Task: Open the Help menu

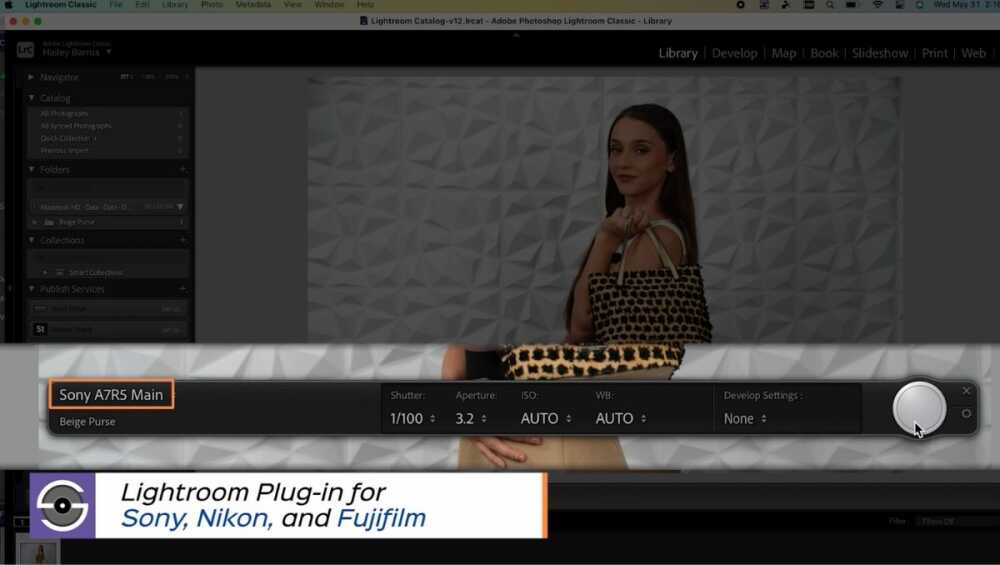Action: point(365,4)
